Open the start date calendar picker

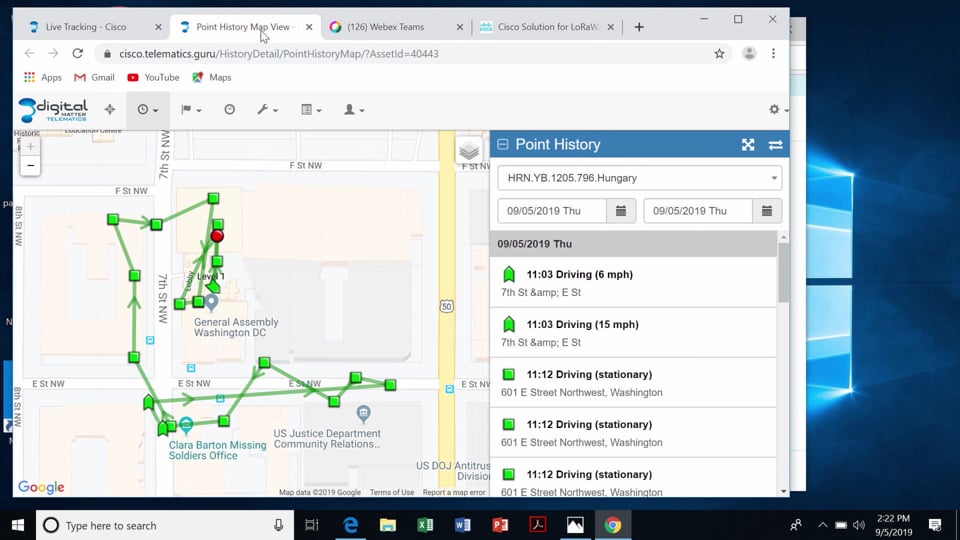coord(621,211)
